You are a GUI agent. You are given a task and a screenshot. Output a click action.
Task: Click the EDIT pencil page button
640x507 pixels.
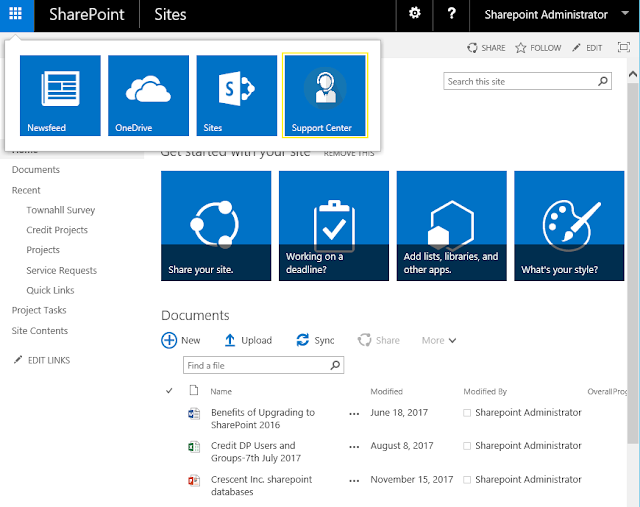point(587,48)
